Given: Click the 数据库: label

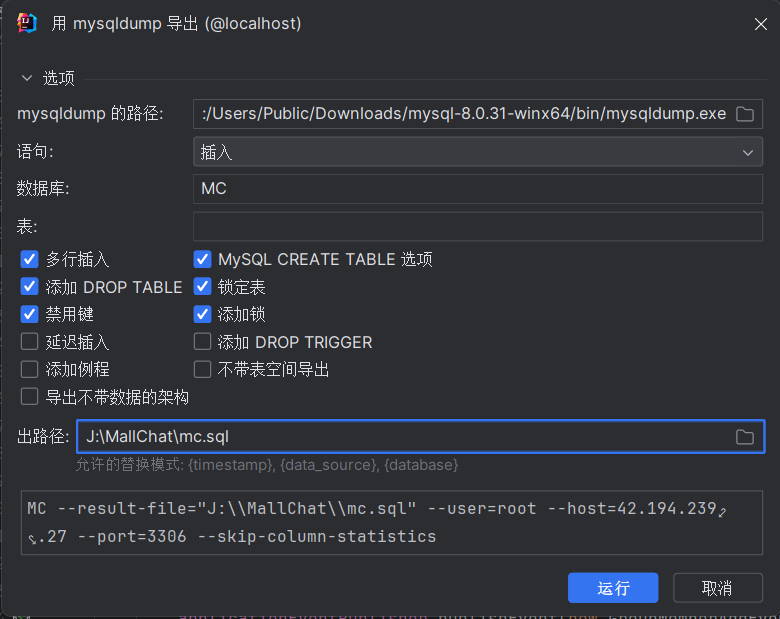Looking at the screenshot, I should pyautogui.click(x=43, y=189).
